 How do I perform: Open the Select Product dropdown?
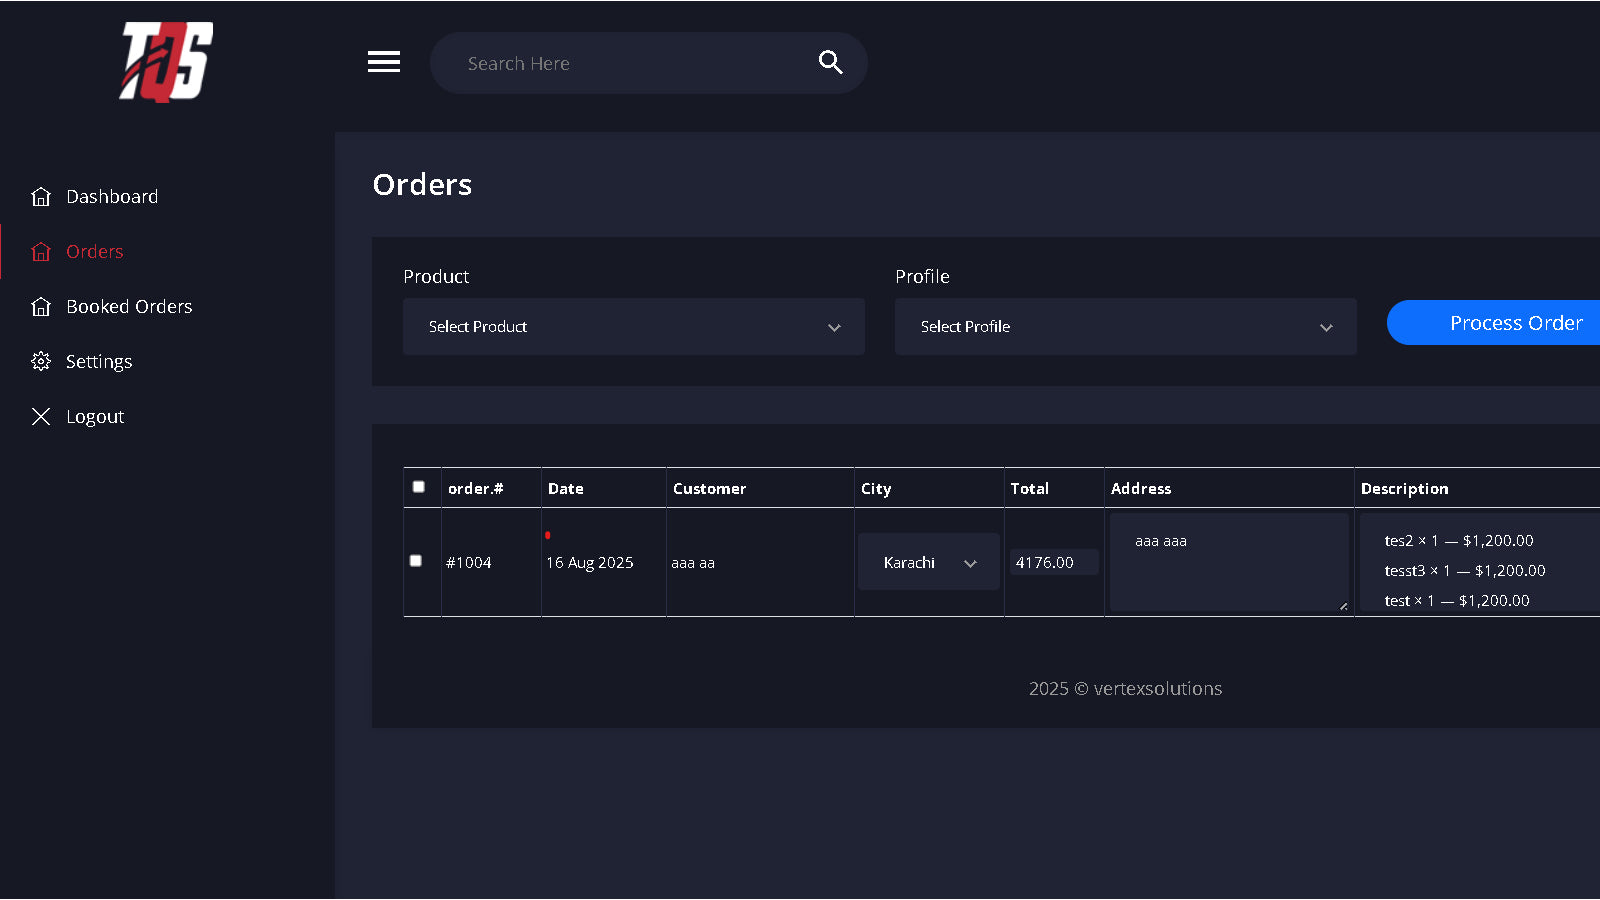[x=634, y=327]
